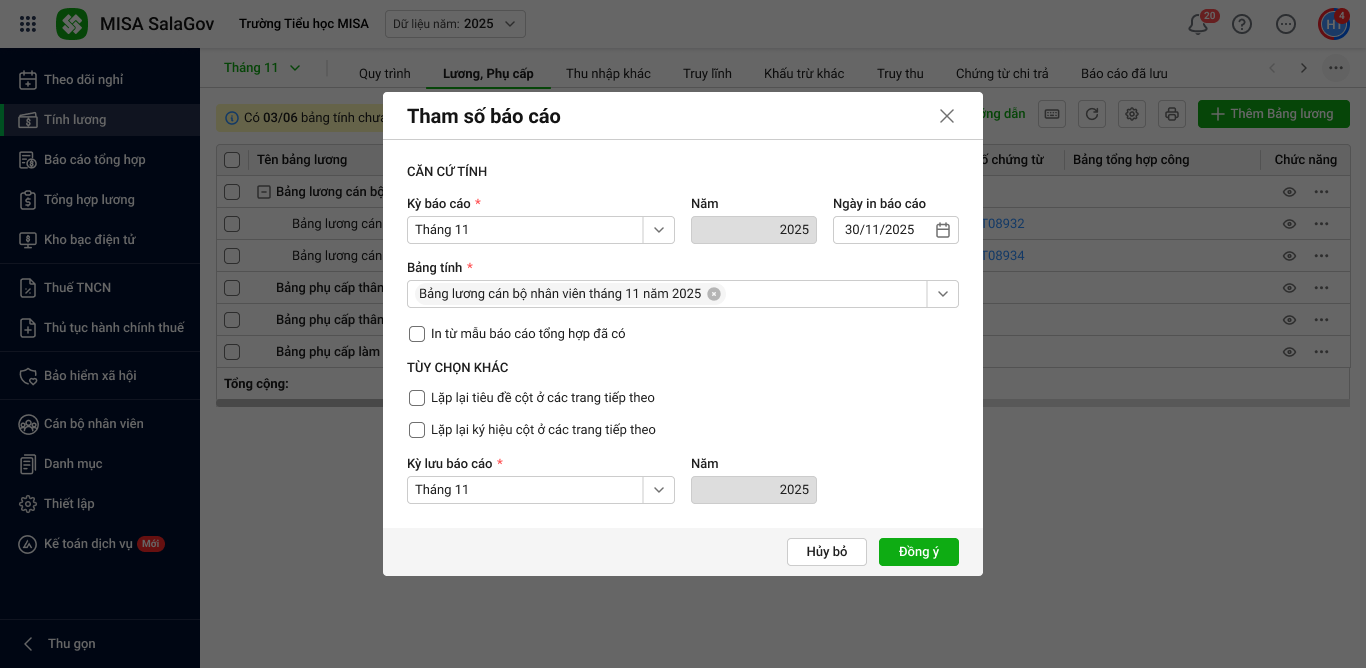Open the apps grid launcher icon
The width and height of the screenshot is (1366, 668).
pyautogui.click(x=28, y=24)
